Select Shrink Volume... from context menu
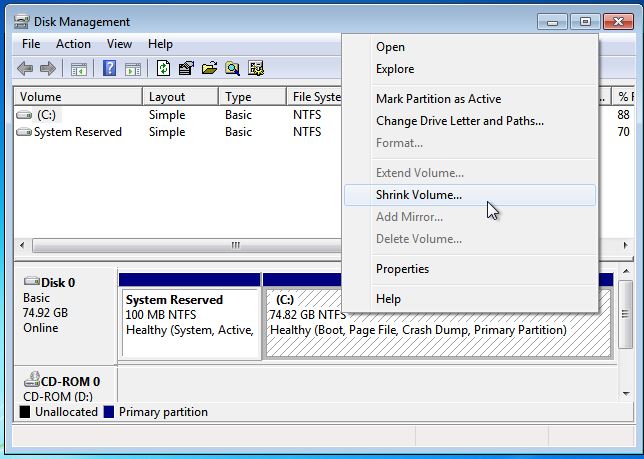Image resolution: width=644 pixels, height=459 pixels. (470, 195)
